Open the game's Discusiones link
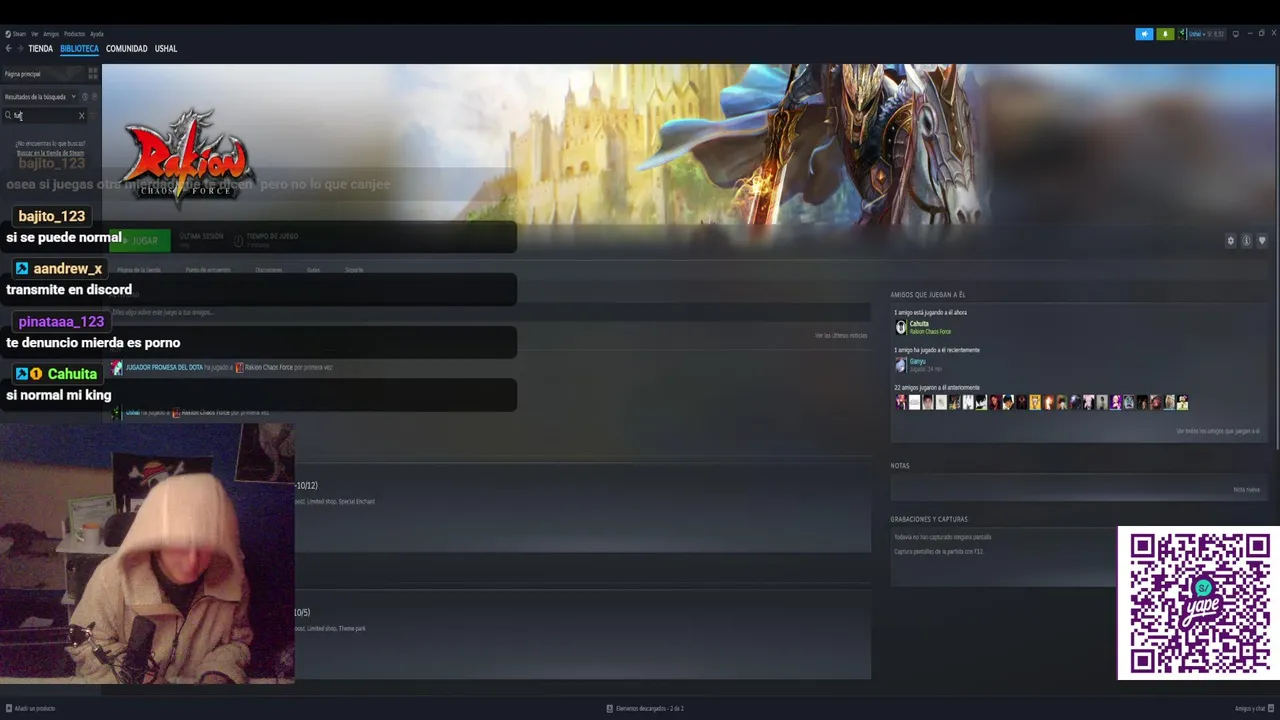The image size is (1280, 720). click(268, 270)
